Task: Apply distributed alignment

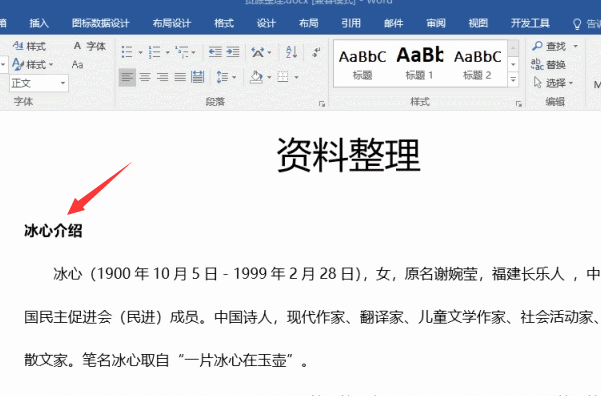Action: click(x=198, y=77)
